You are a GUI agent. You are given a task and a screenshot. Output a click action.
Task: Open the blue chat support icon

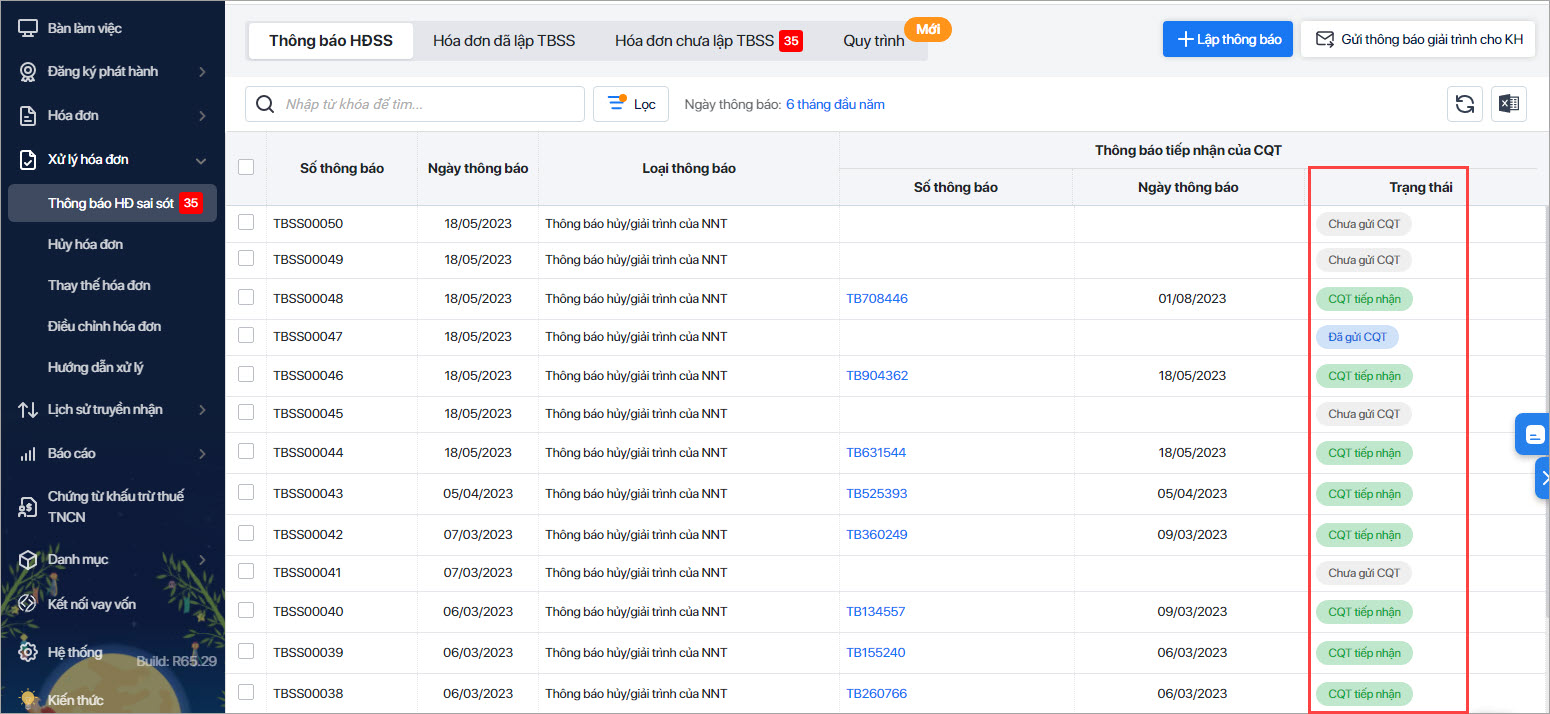1532,435
